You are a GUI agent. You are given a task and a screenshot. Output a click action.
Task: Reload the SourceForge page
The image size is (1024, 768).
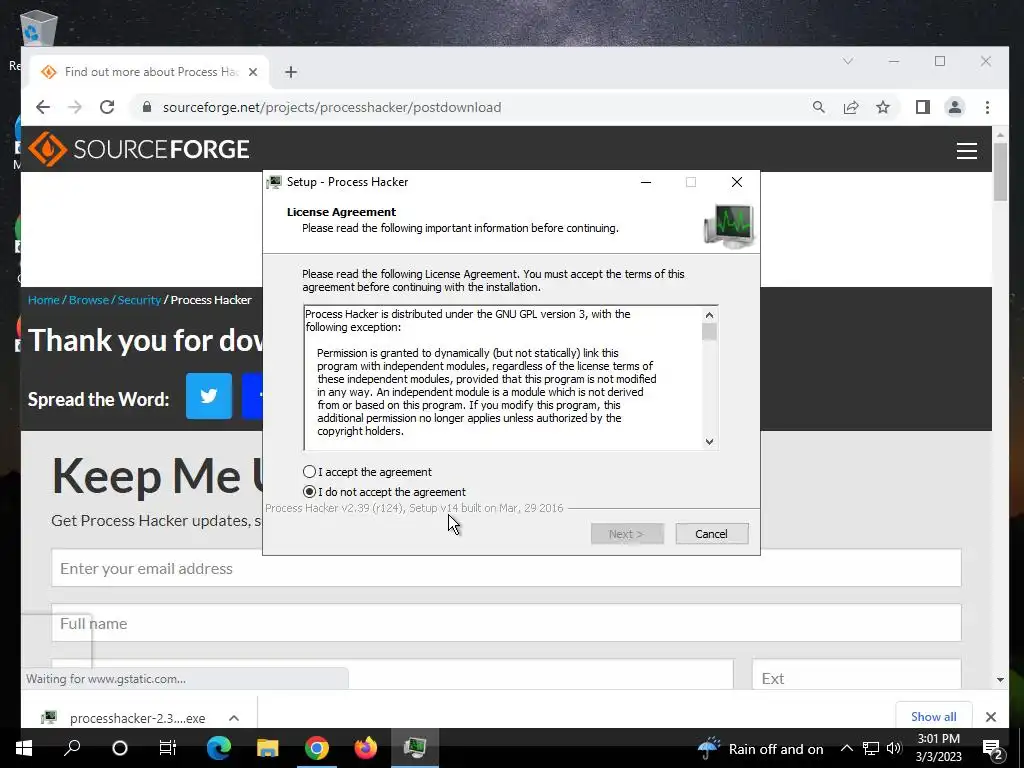point(107,107)
